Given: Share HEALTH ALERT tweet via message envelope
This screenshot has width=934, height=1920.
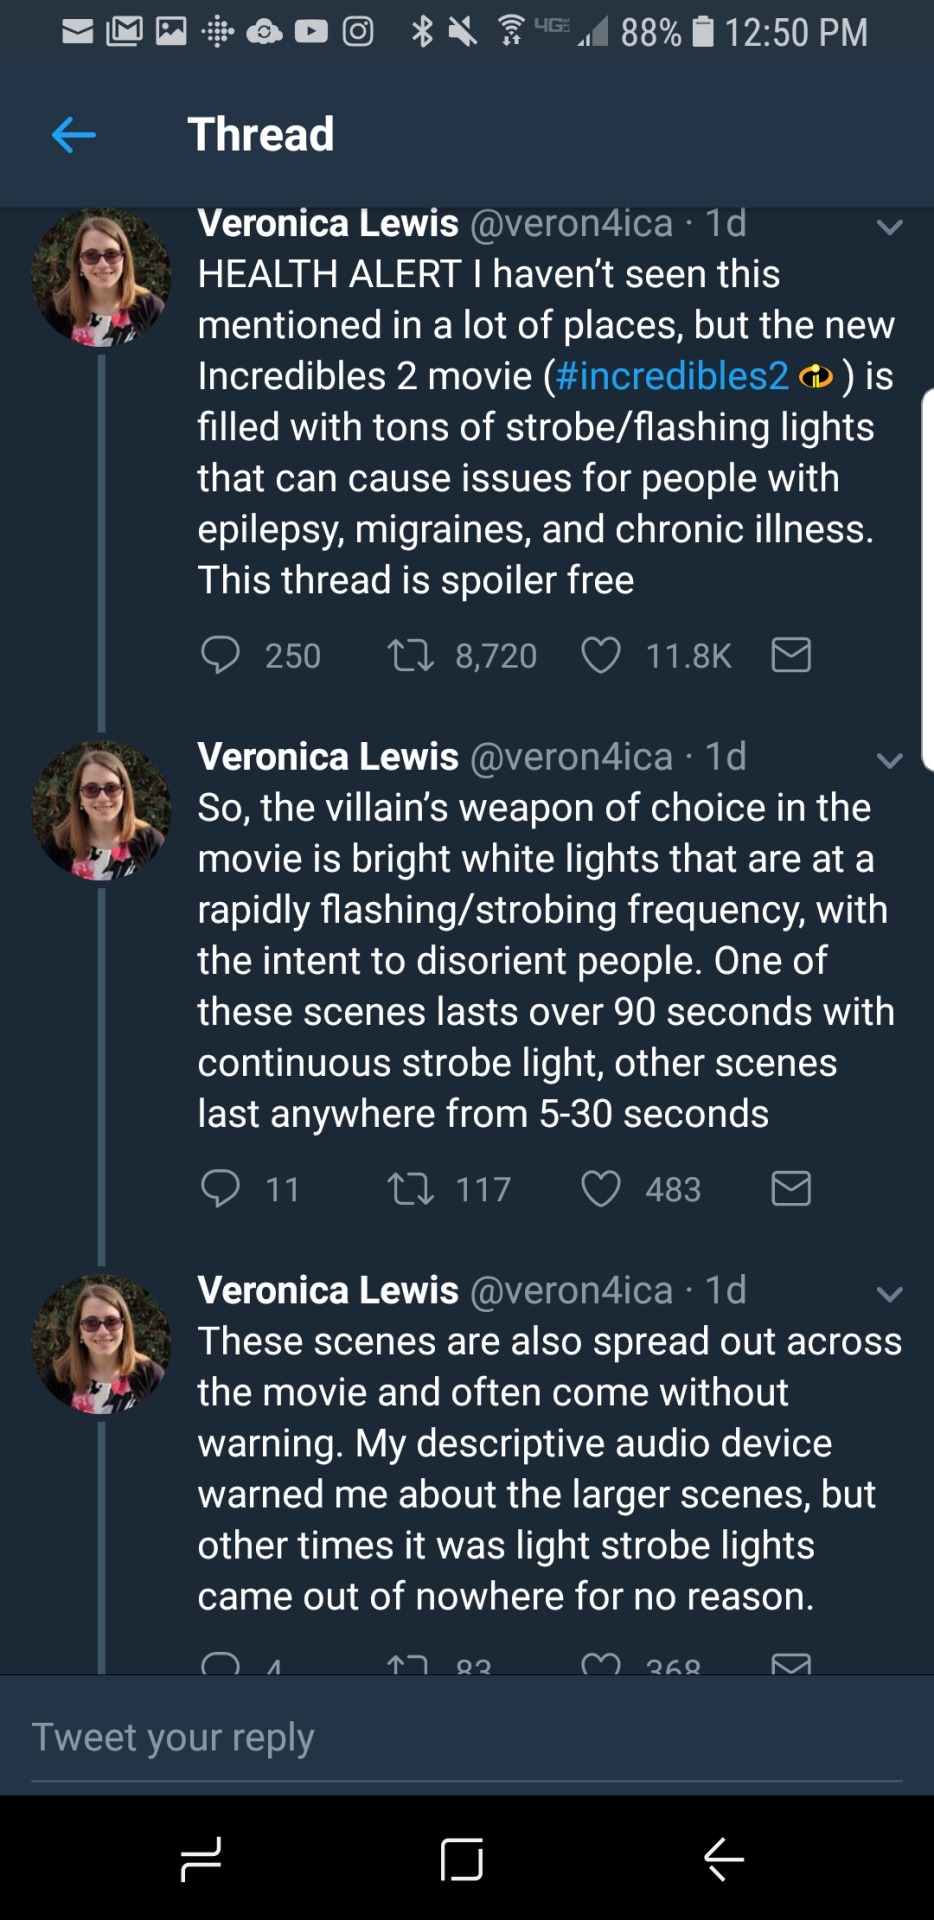Looking at the screenshot, I should (791, 655).
